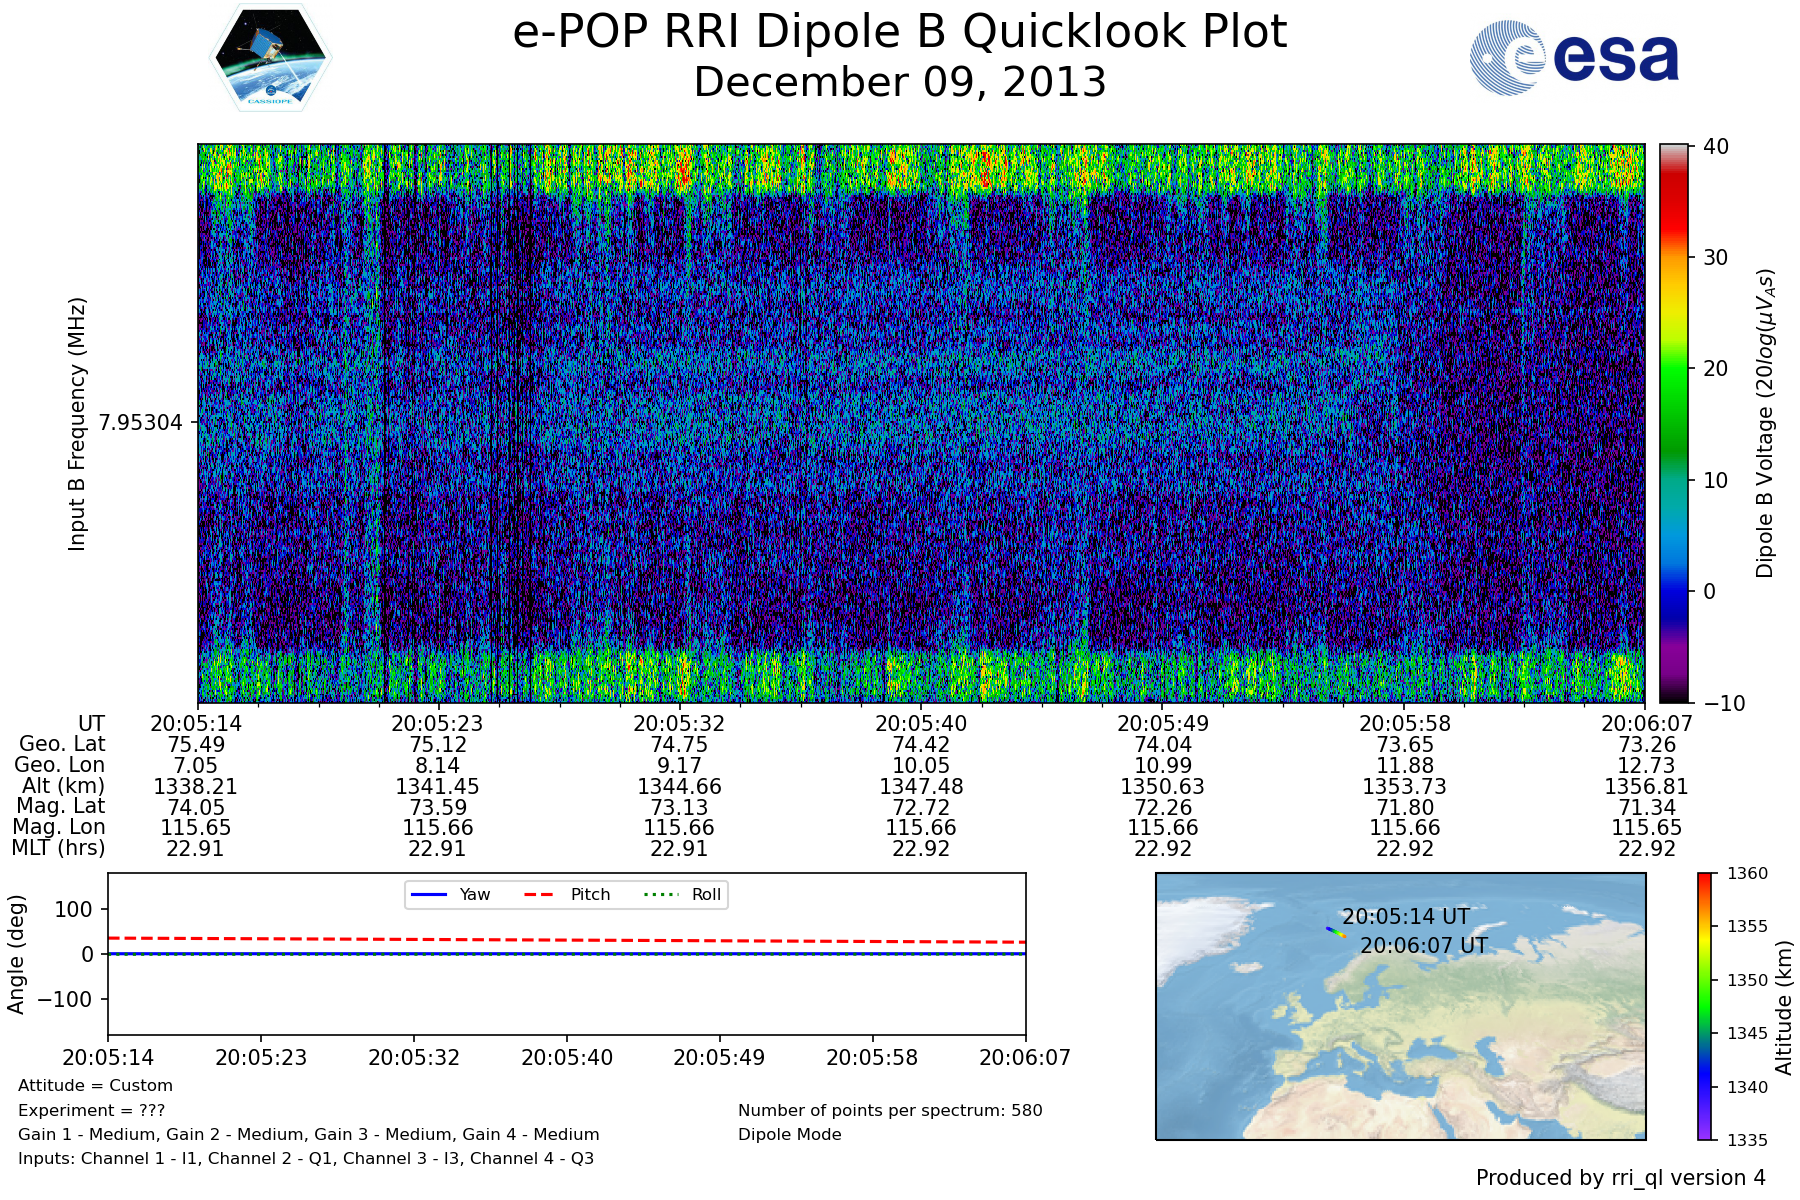Click the 20:05:14 UT label on map
Viewport: 1800px width, 1200px height.
(x=1405, y=916)
